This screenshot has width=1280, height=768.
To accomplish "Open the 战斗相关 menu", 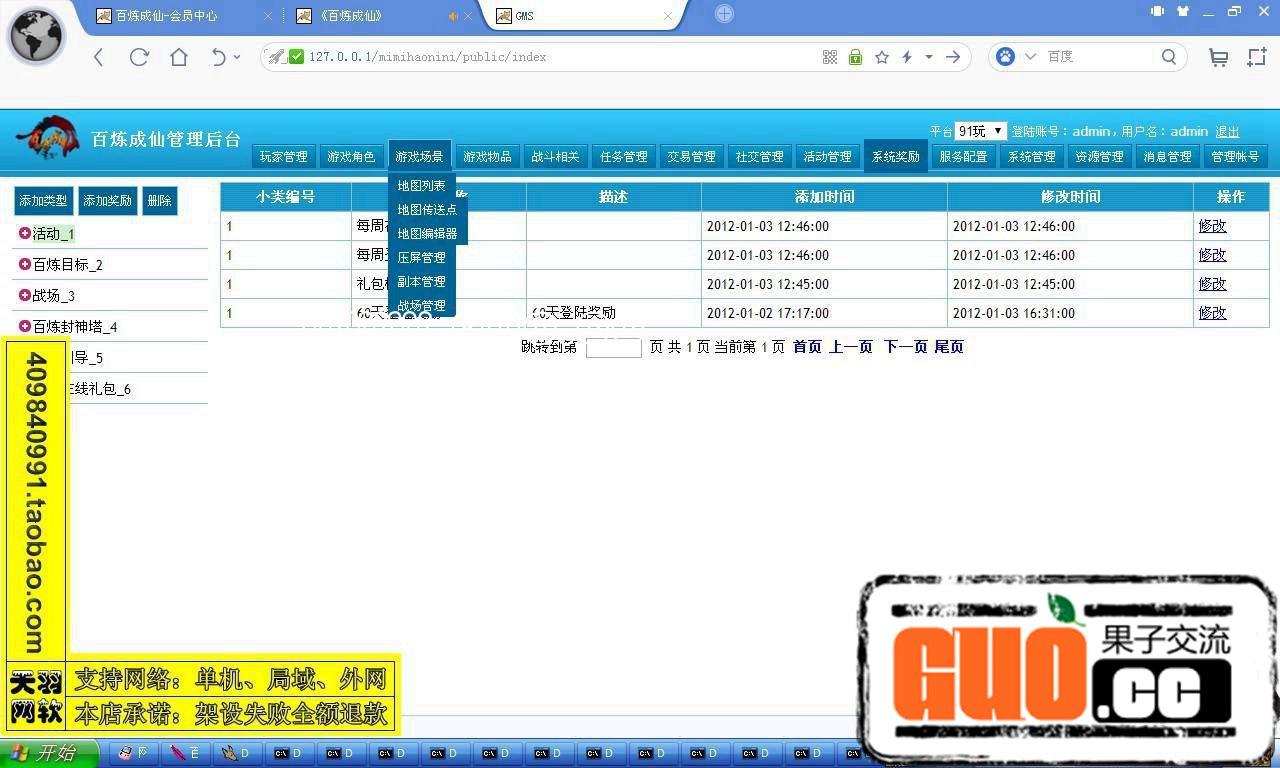I will 555,156.
